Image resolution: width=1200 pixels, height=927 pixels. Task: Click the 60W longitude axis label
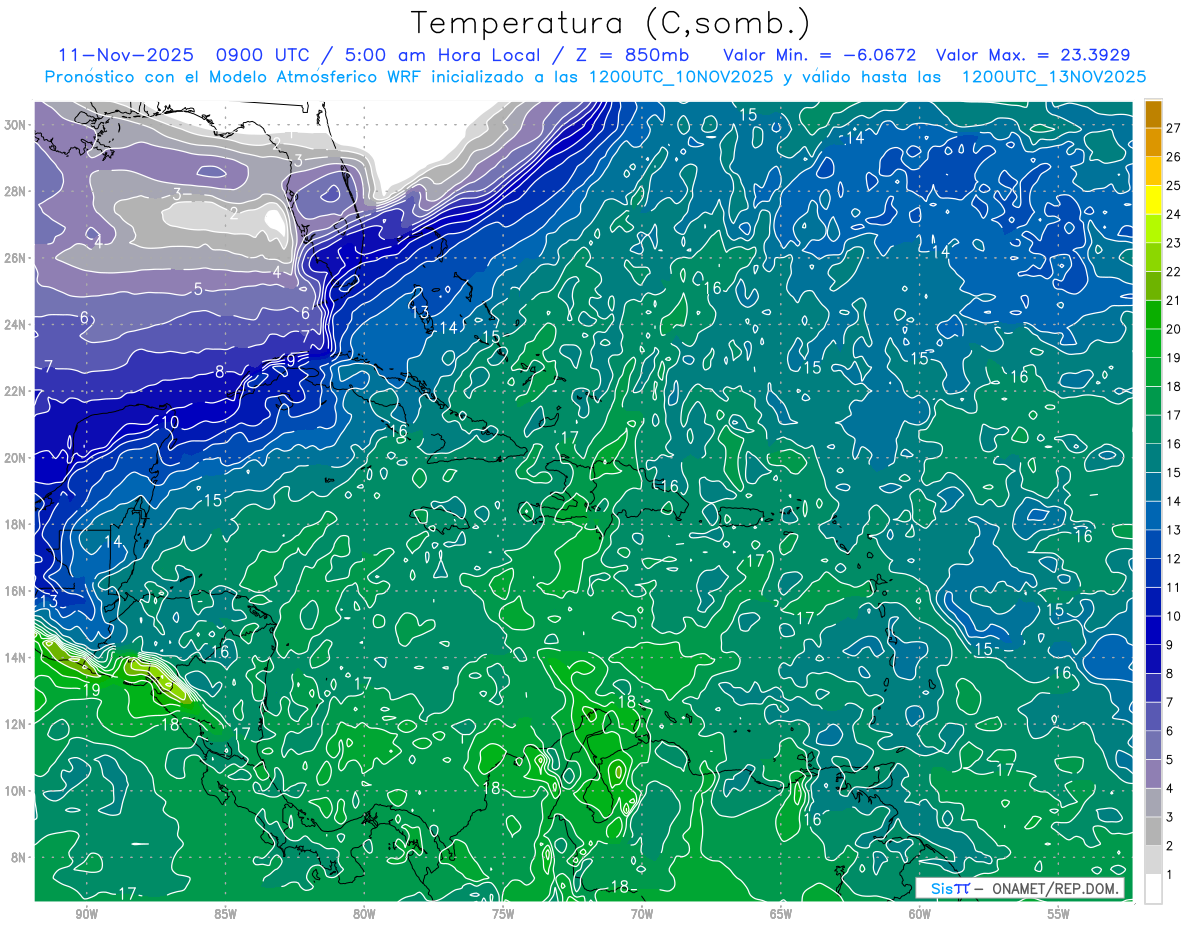pos(920,914)
